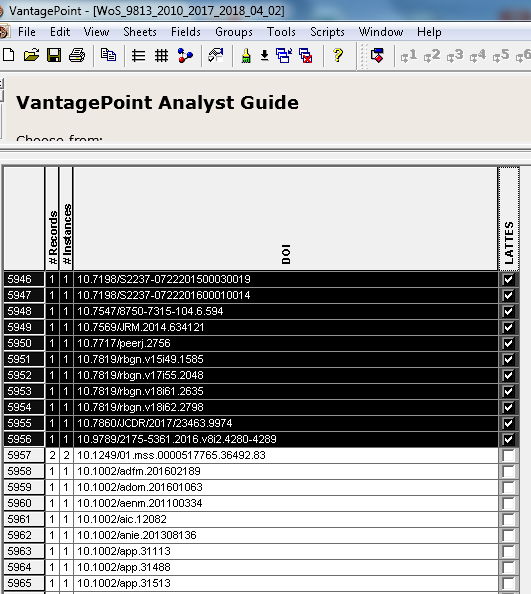Open the Sheets menu
531x594 pixels.
(140, 32)
